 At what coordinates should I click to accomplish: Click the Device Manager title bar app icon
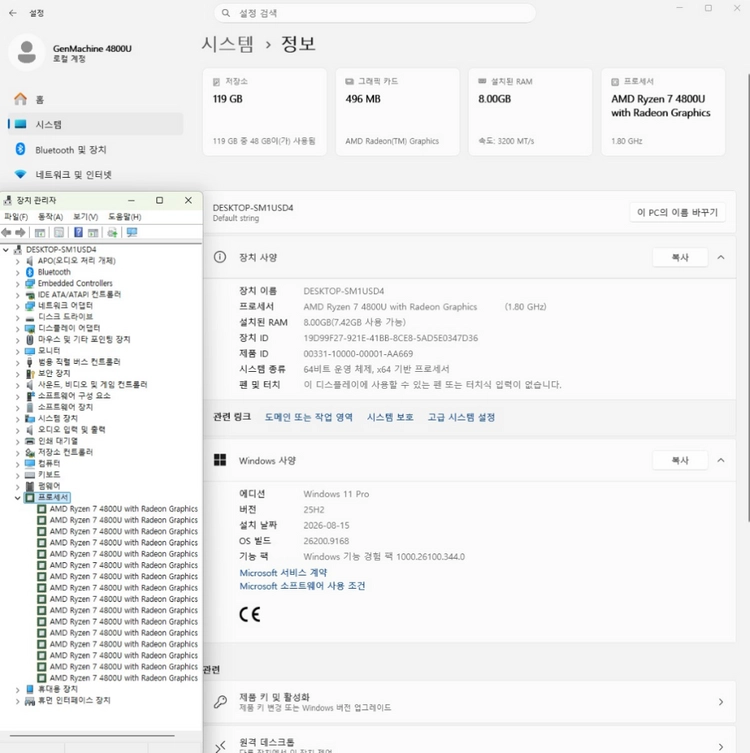[8, 200]
